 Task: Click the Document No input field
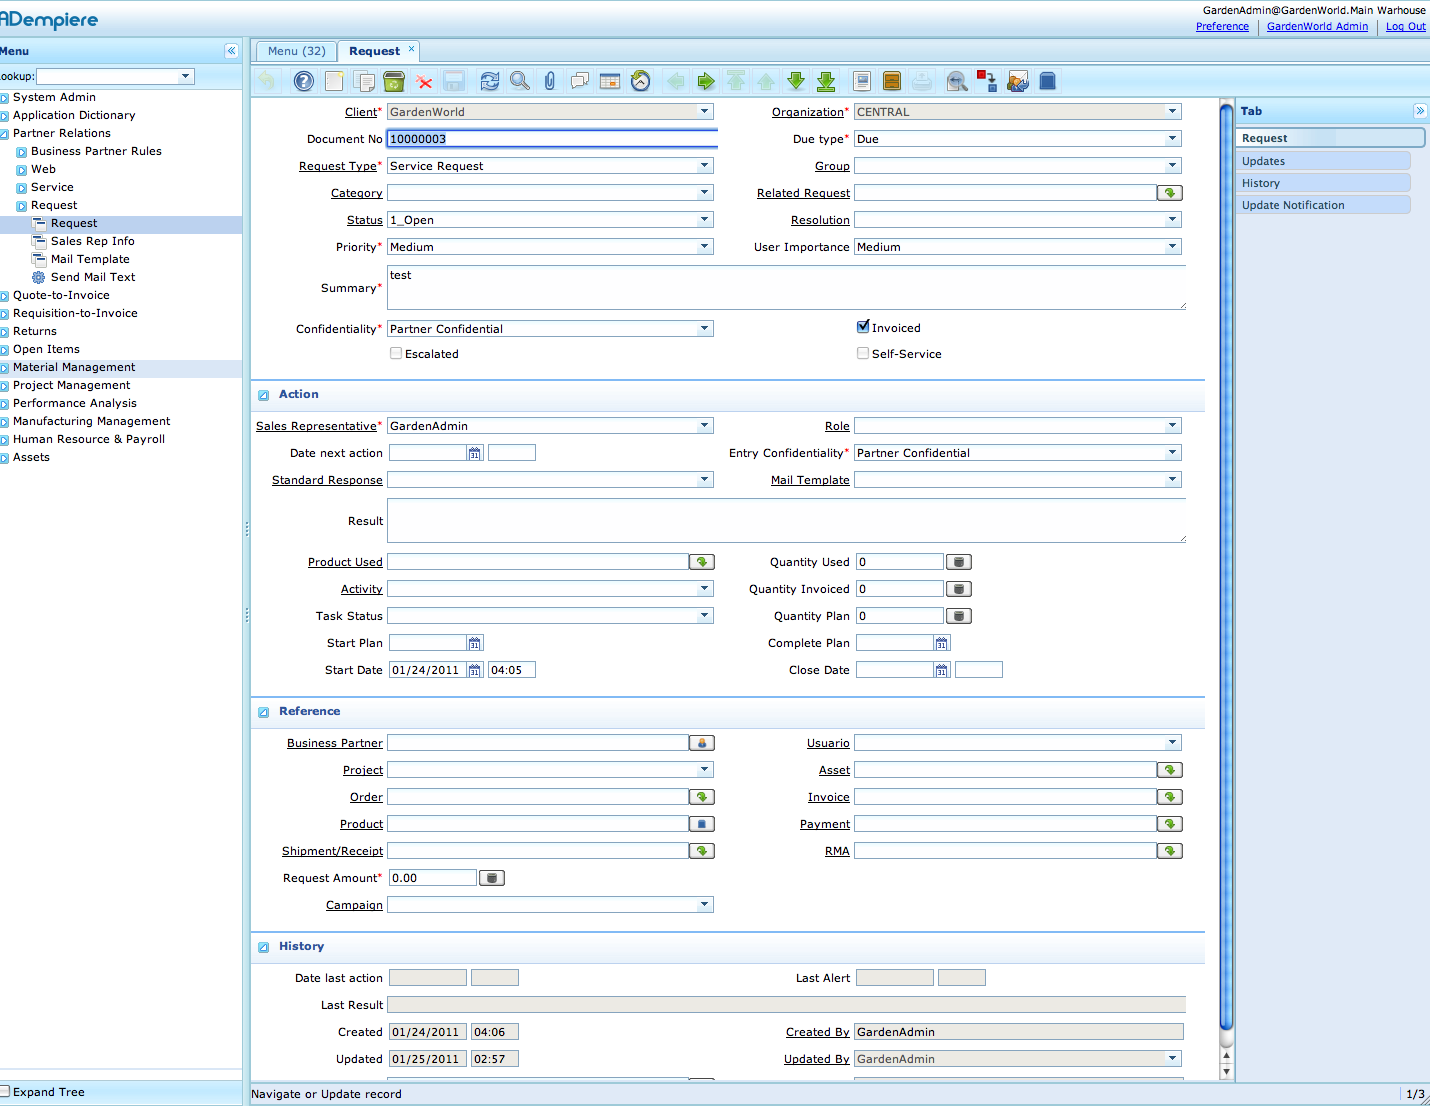coord(552,139)
